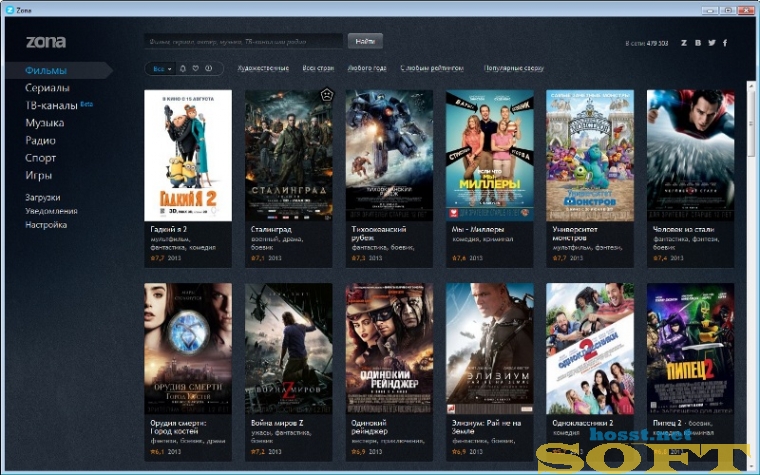The height and width of the screenshot is (475, 760).
Task: Click the bell subscriptions filter icon
Action: click(x=183, y=68)
